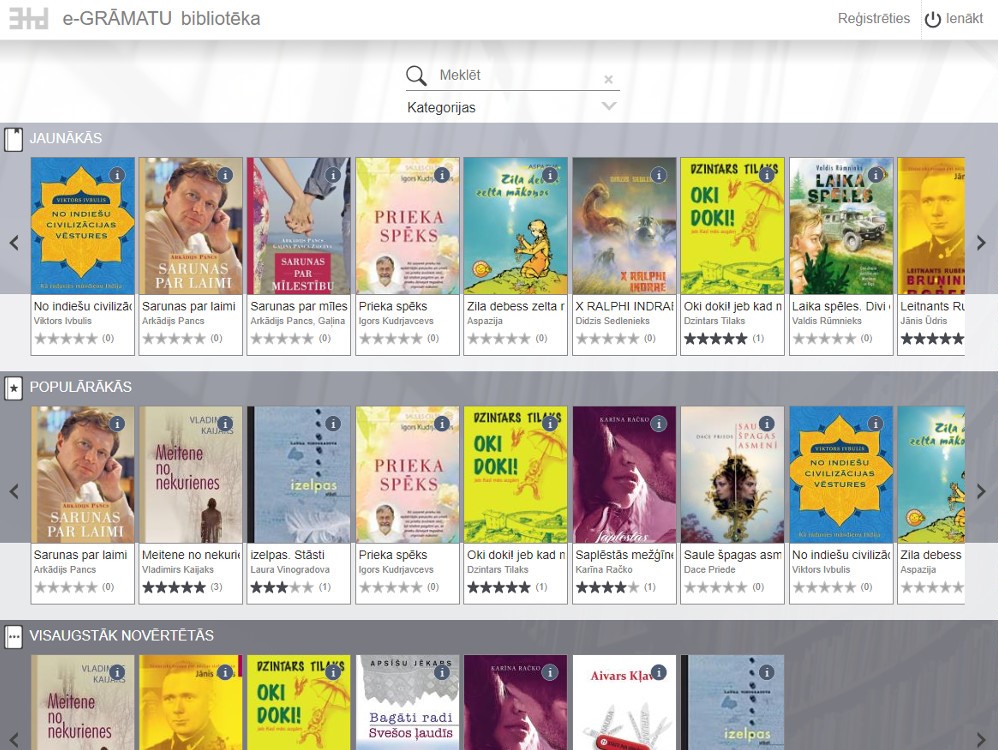Image resolution: width=998 pixels, height=750 pixels.
Task: Show info for Saplēstās mežģīnes in Populārākās
Action: 659,423
